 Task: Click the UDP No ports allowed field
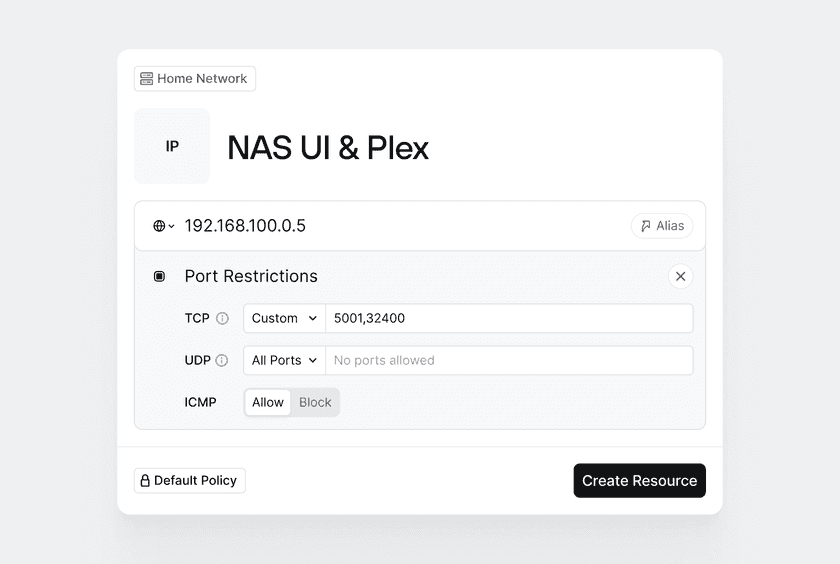pyautogui.click(x=508, y=360)
